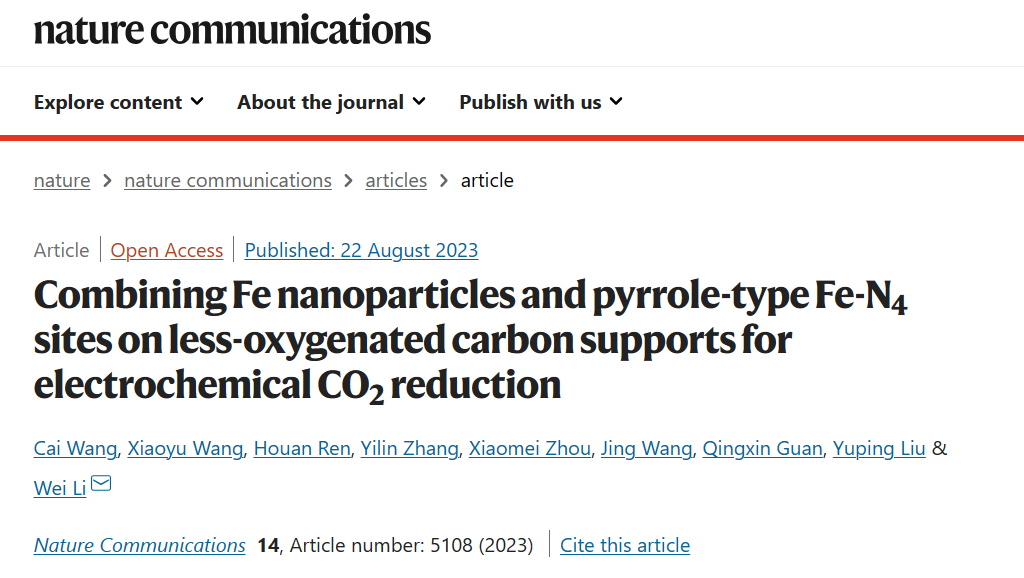
Task: Expand Publish with us menu
Action: (541, 102)
